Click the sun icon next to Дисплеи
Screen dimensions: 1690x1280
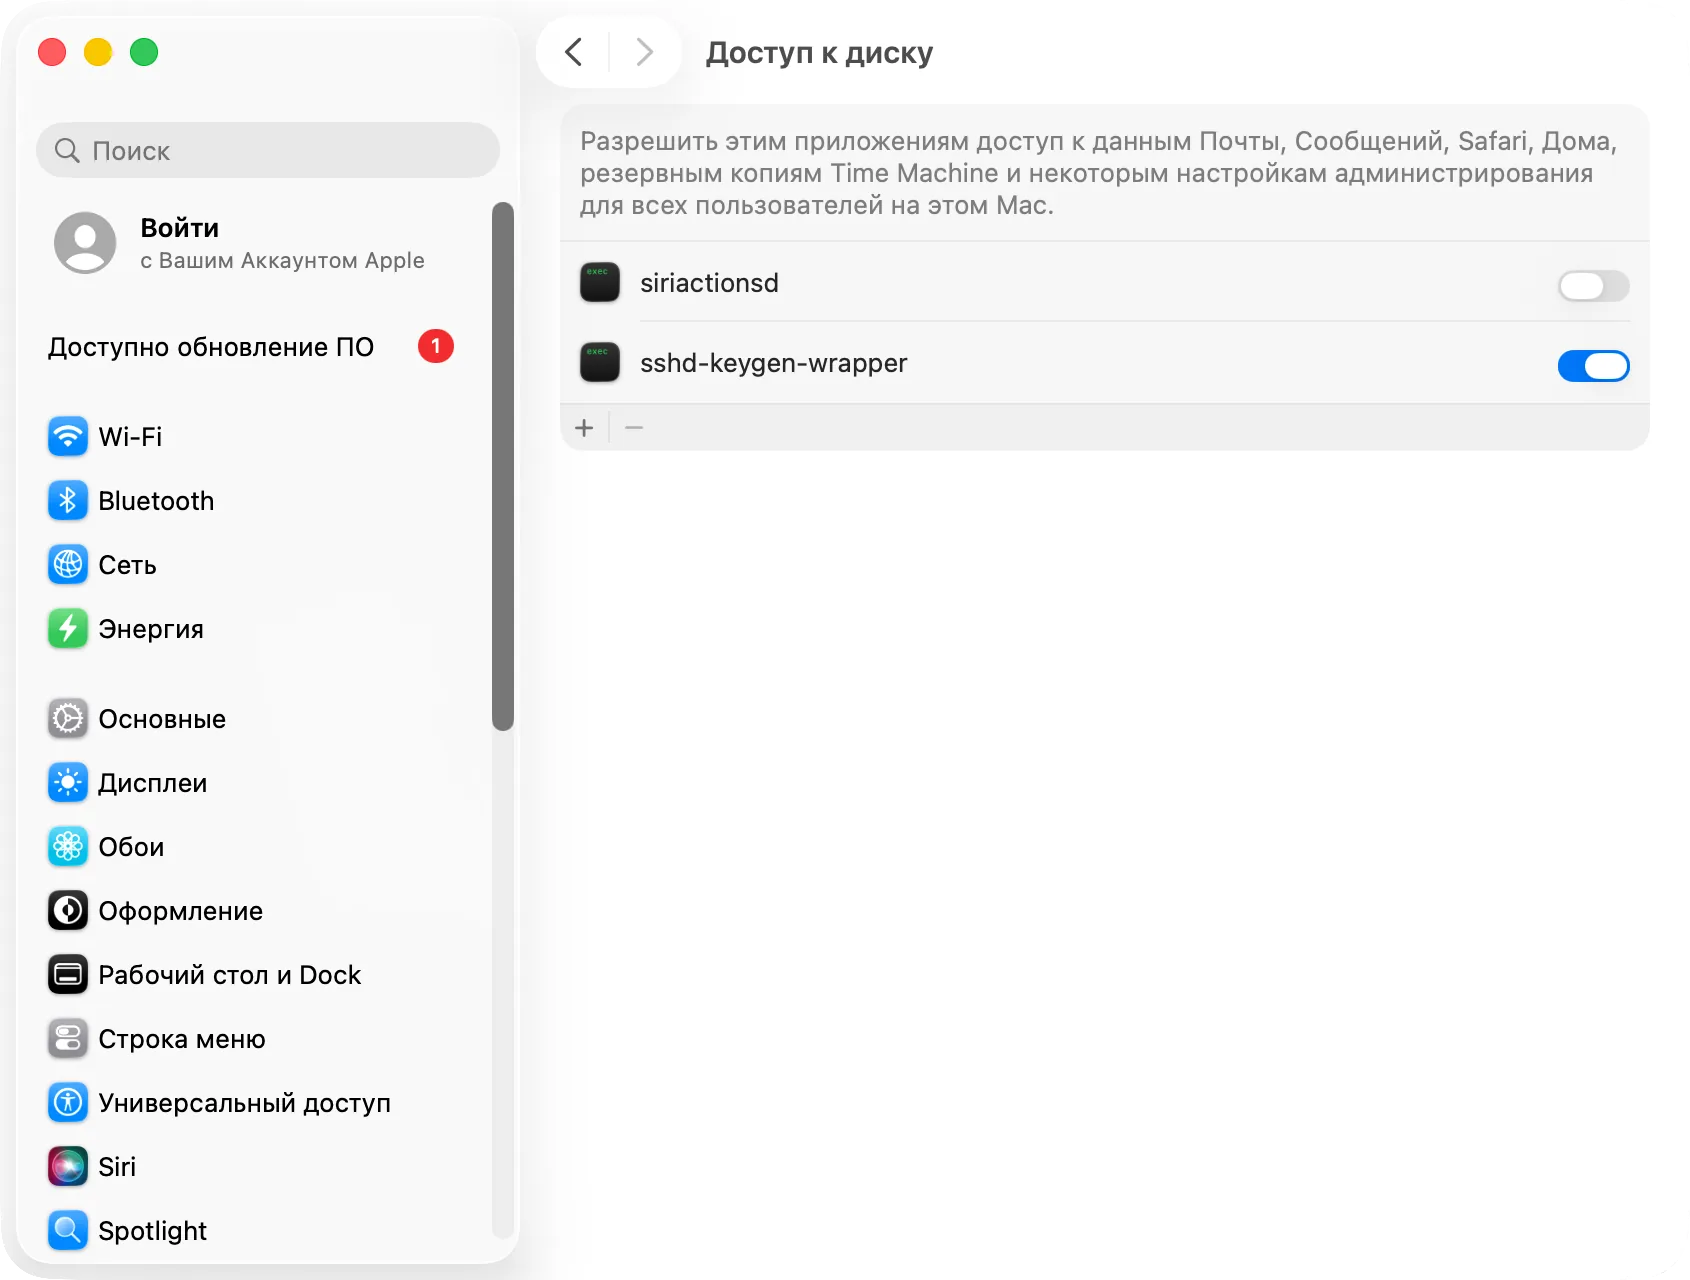[68, 782]
